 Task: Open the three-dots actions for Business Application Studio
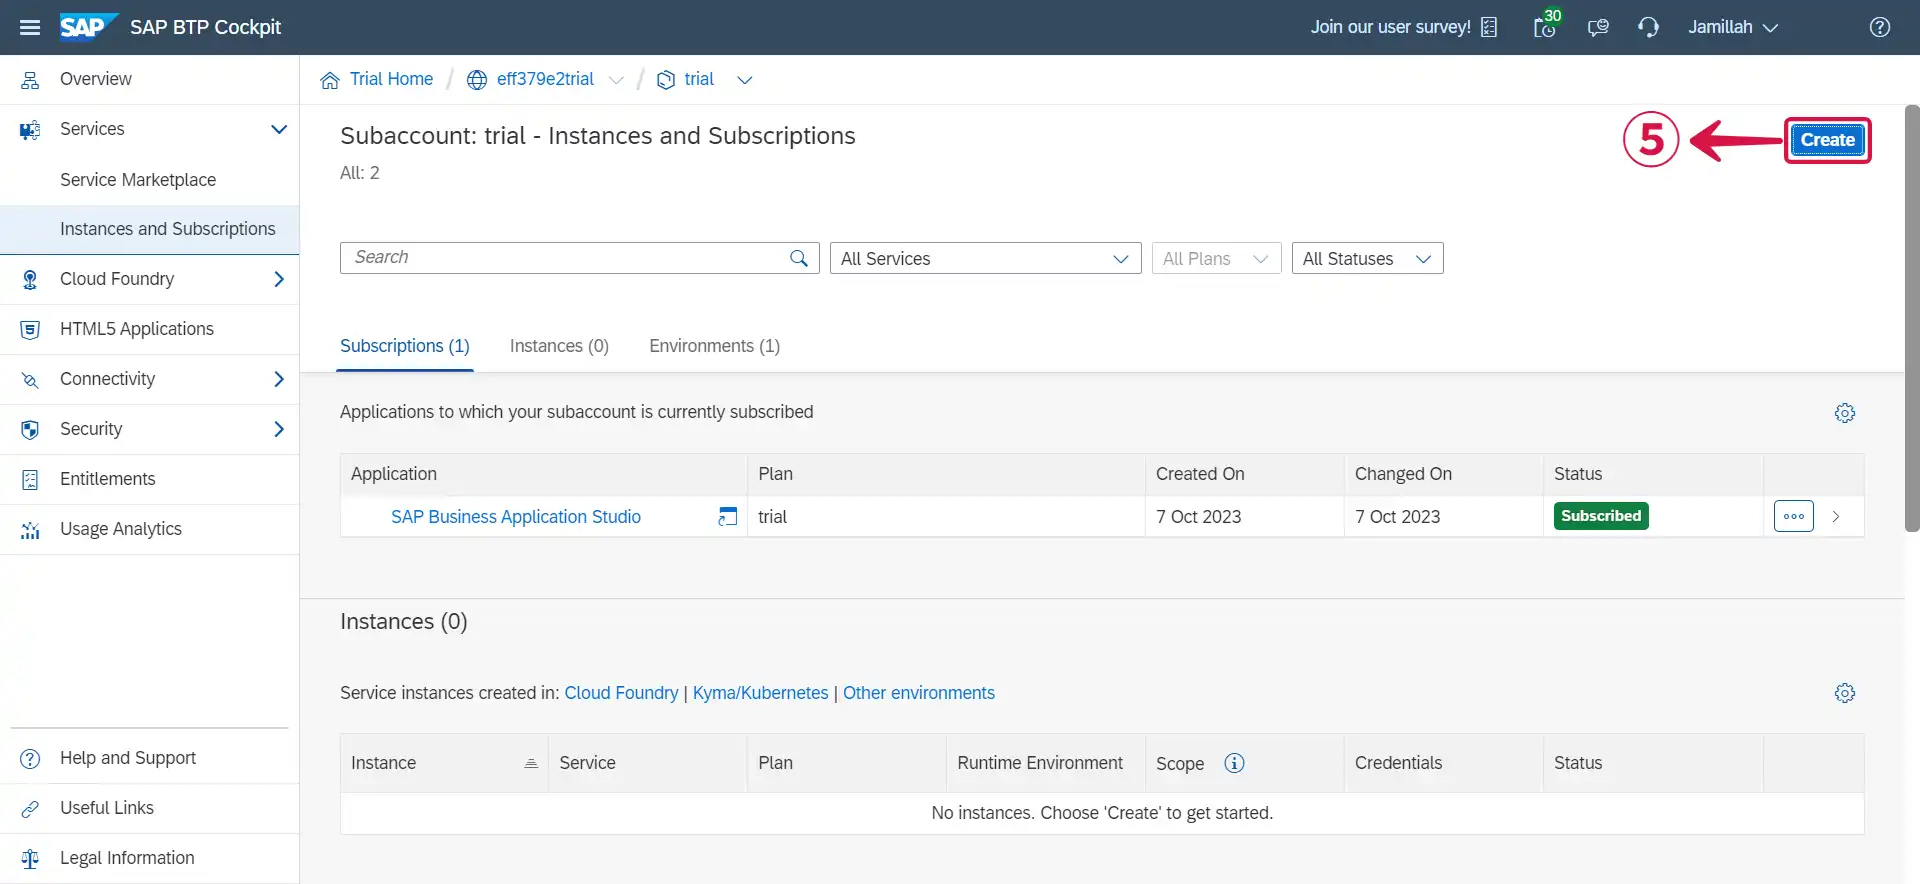coord(1794,516)
